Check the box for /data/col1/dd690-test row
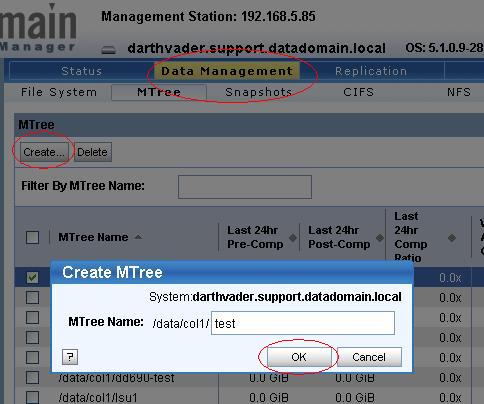Viewport: 484px width, 404px height. click(x=32, y=378)
